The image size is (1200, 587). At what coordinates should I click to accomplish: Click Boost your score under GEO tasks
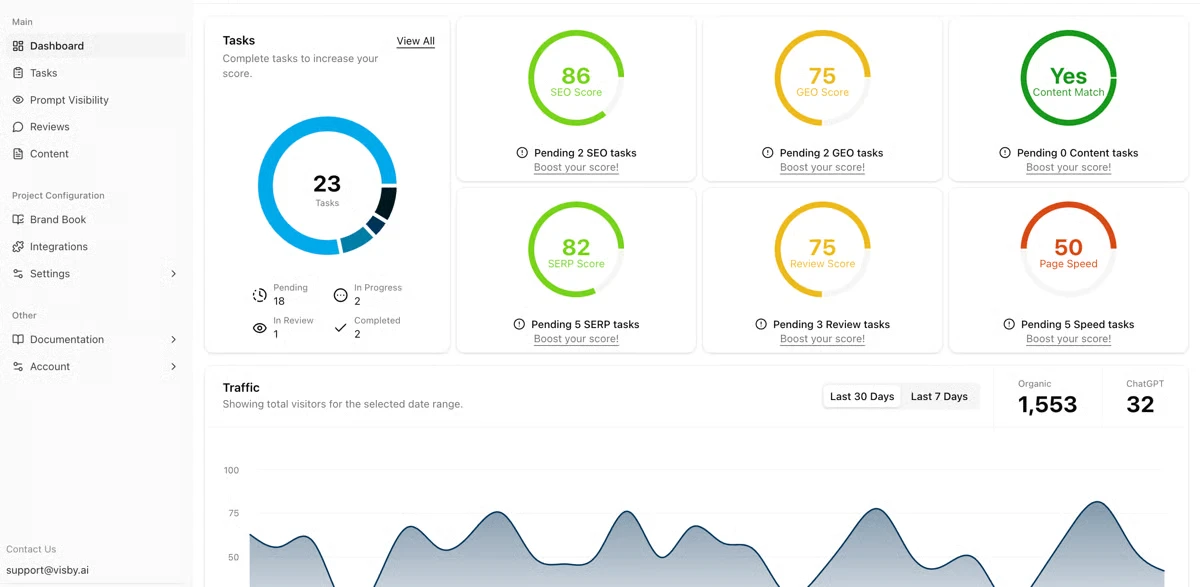tap(822, 168)
